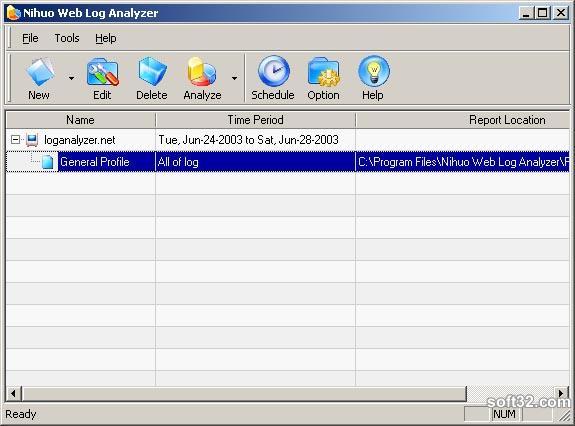Image resolution: width=575 pixels, height=426 pixels.
Task: Click the horizontal scrollbar thumb
Action: pos(244,394)
